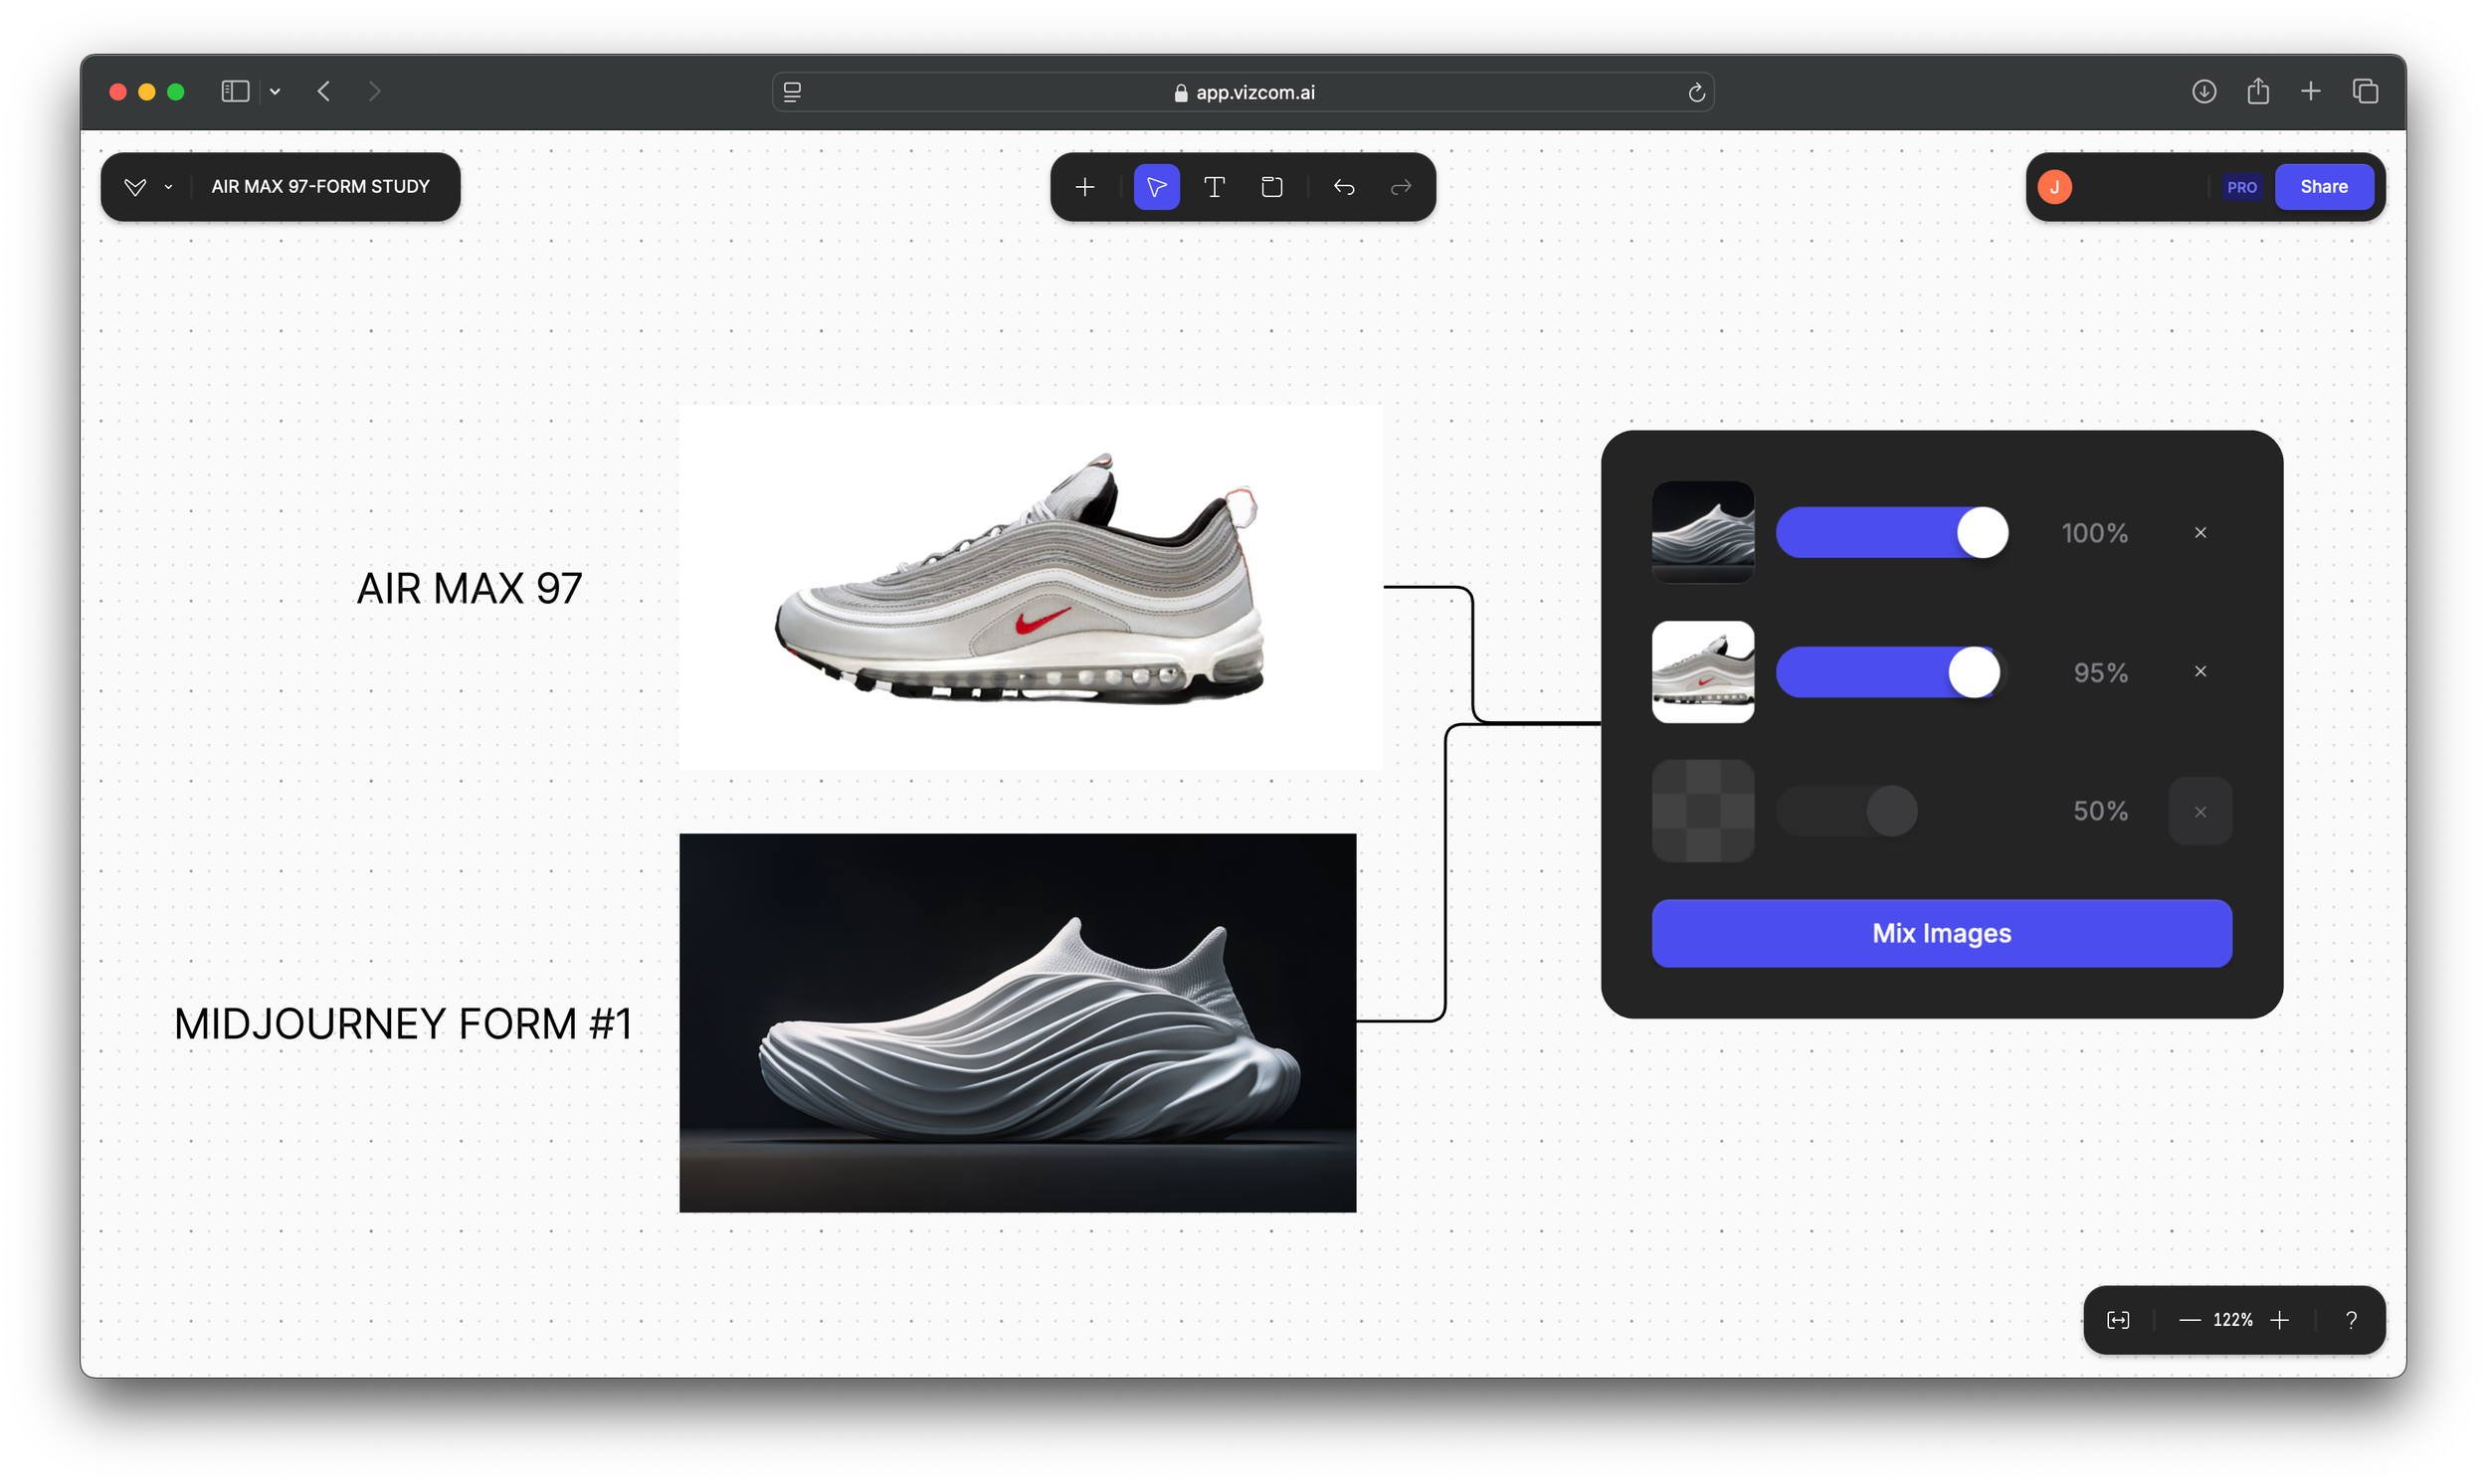Click the MIDJOURNEY FORM #1 text label

point(403,1024)
